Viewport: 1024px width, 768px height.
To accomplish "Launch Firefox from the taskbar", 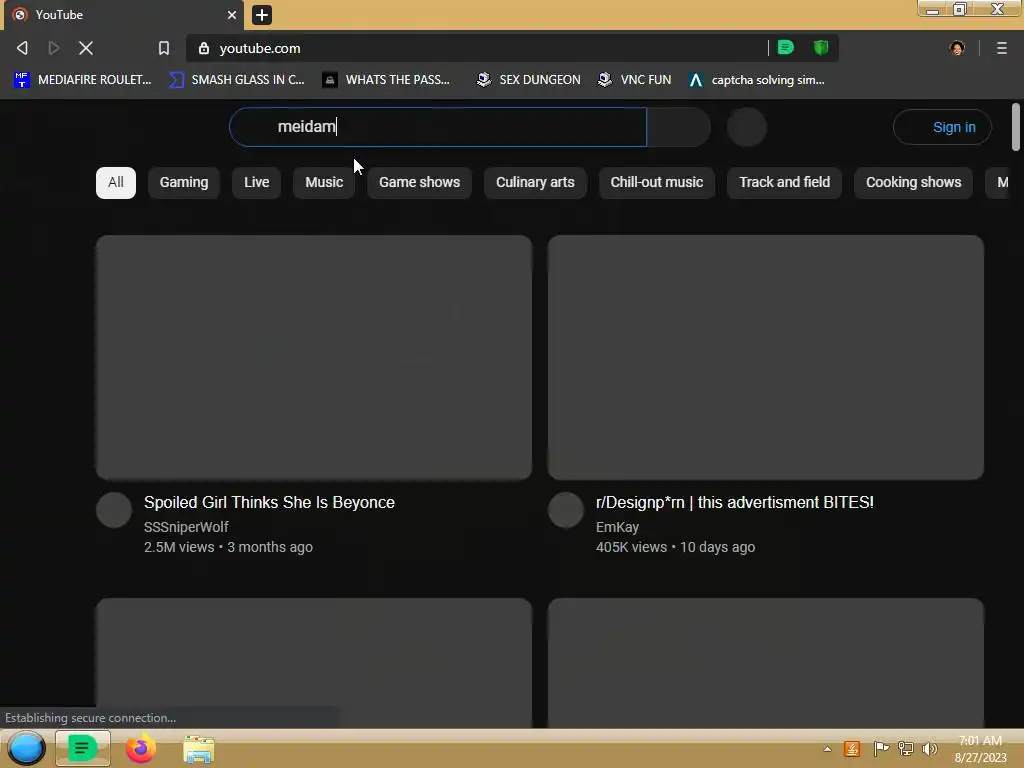I will [x=140, y=748].
